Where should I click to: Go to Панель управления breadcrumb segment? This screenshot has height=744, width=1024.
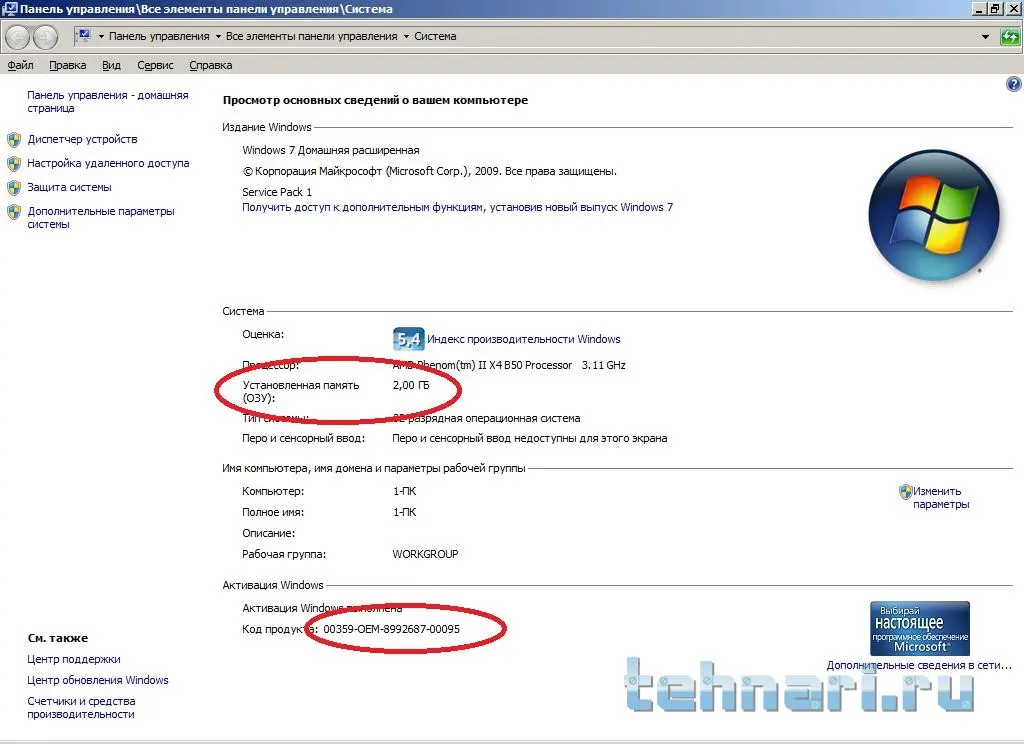(x=159, y=37)
